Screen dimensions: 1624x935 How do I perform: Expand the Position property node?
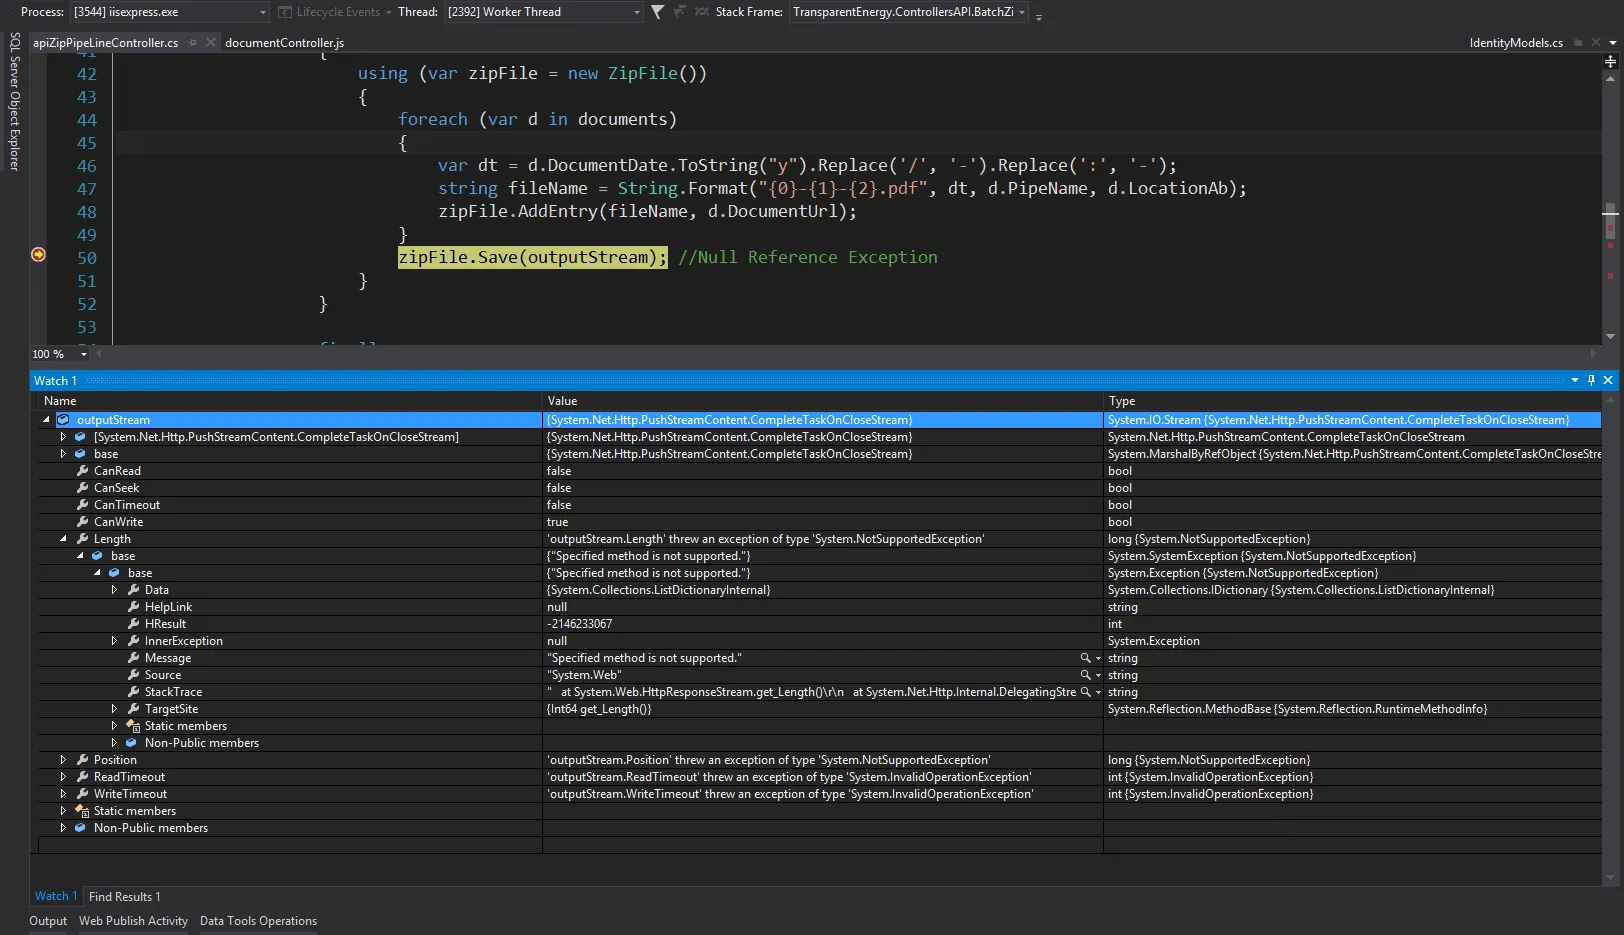click(63, 760)
